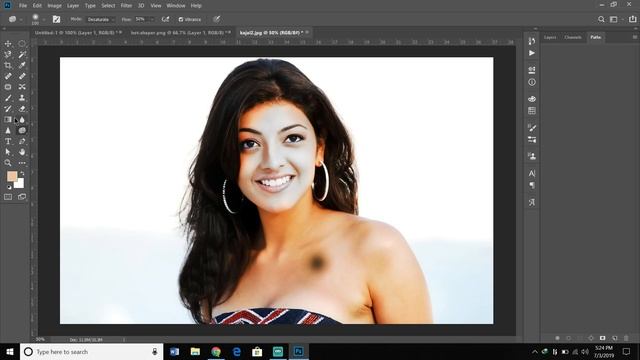Select the Brush tool
Image resolution: width=640 pixels, height=360 pixels.
click(x=8, y=98)
